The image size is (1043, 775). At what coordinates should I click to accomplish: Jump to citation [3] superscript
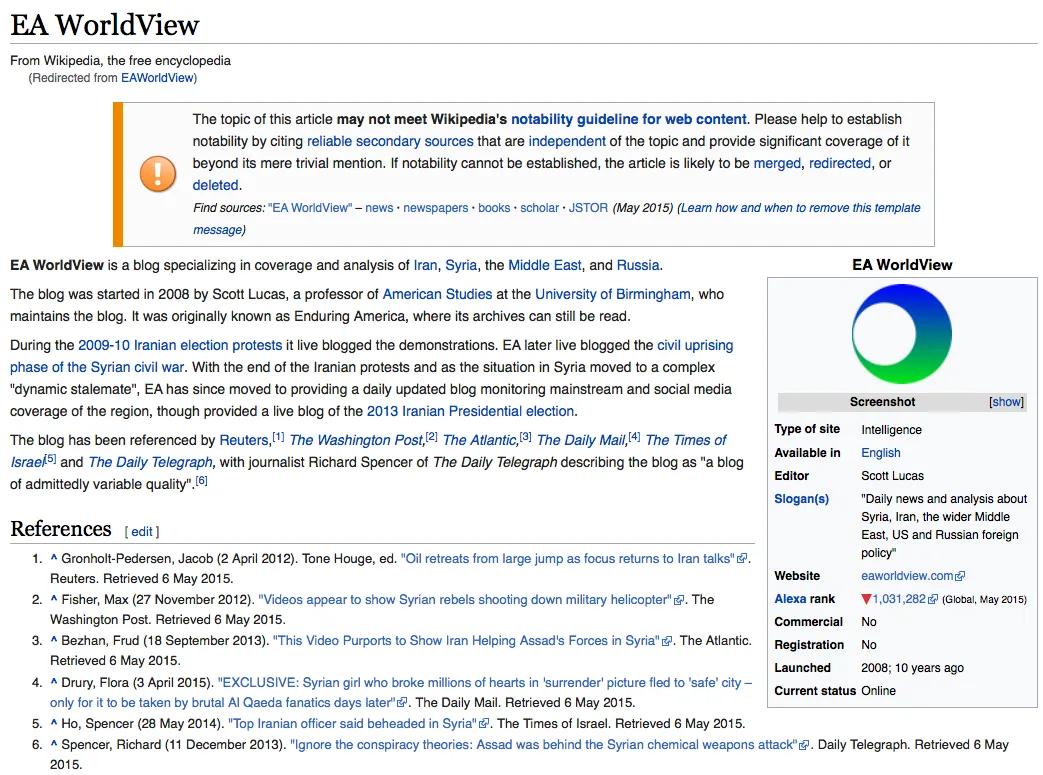click(525, 436)
